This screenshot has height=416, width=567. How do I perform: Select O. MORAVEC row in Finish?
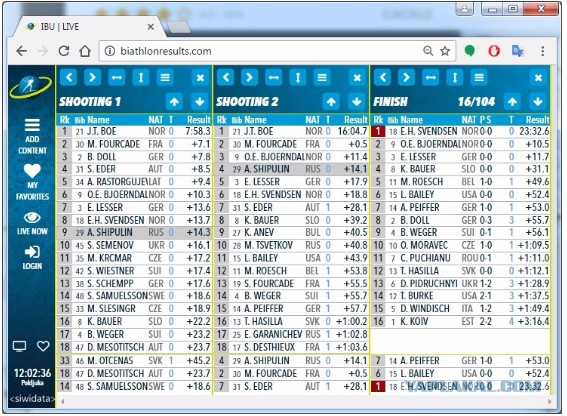[x=461, y=246]
